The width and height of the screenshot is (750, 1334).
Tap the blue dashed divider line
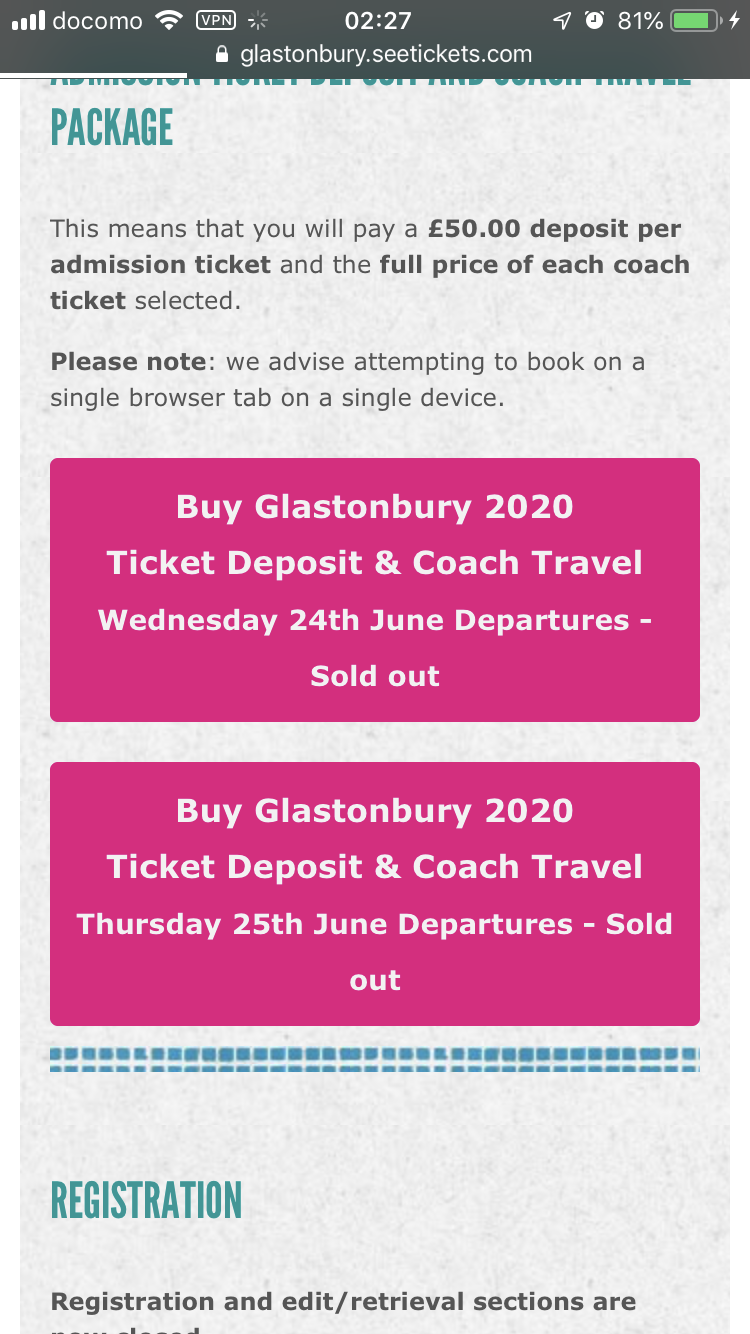[375, 1059]
